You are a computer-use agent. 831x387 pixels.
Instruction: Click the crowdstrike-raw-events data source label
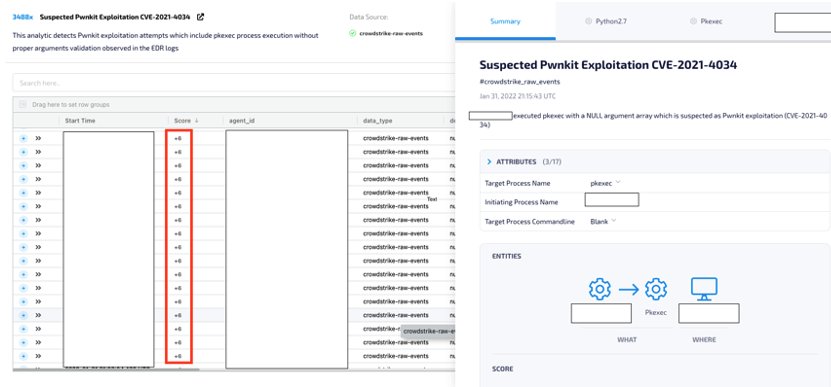click(x=391, y=33)
